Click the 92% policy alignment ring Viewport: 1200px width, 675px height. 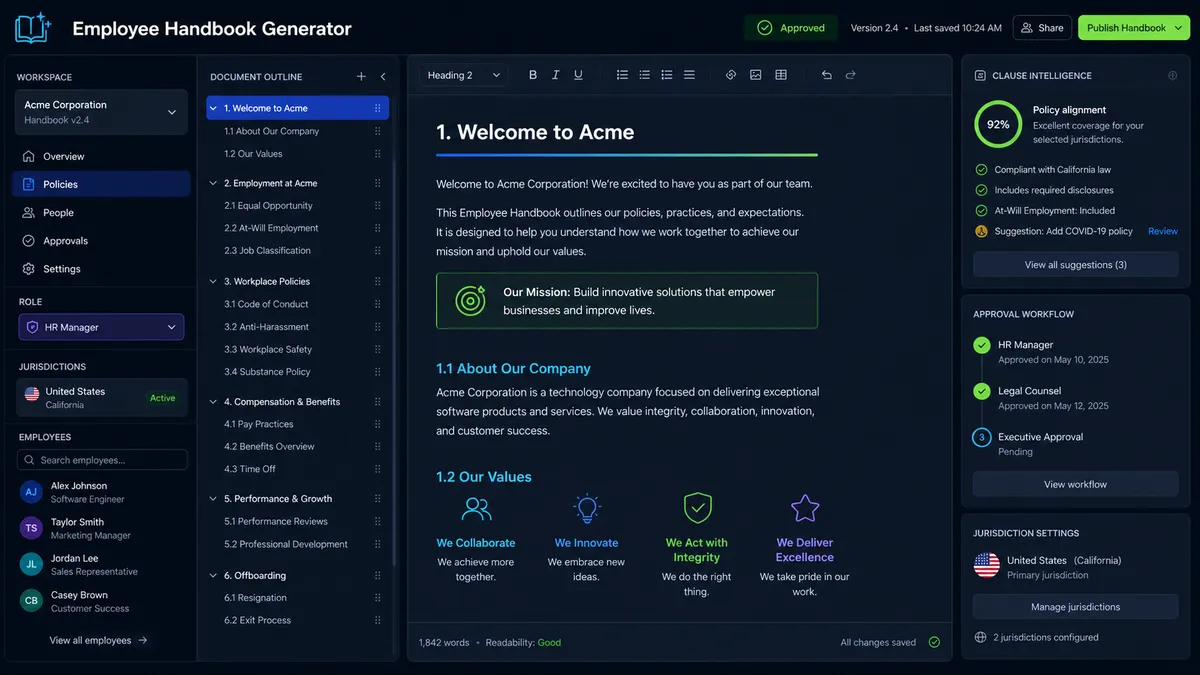[998, 125]
